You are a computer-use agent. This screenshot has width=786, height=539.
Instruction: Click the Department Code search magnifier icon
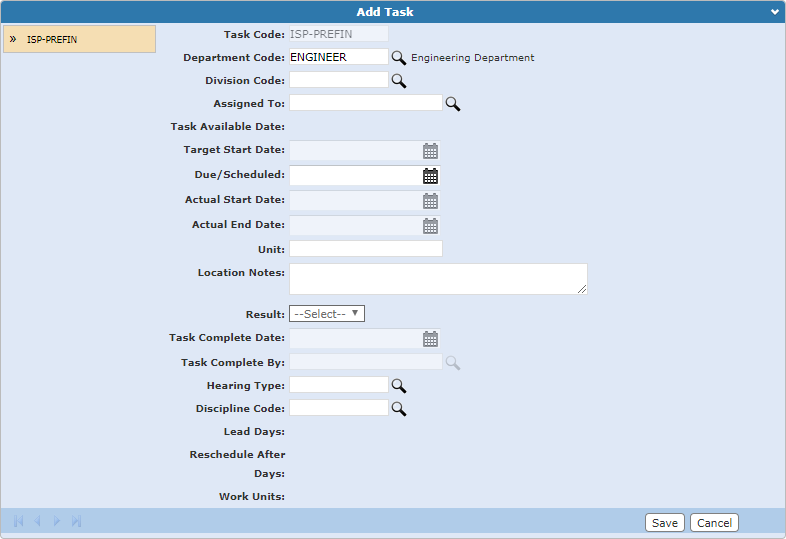pos(399,58)
